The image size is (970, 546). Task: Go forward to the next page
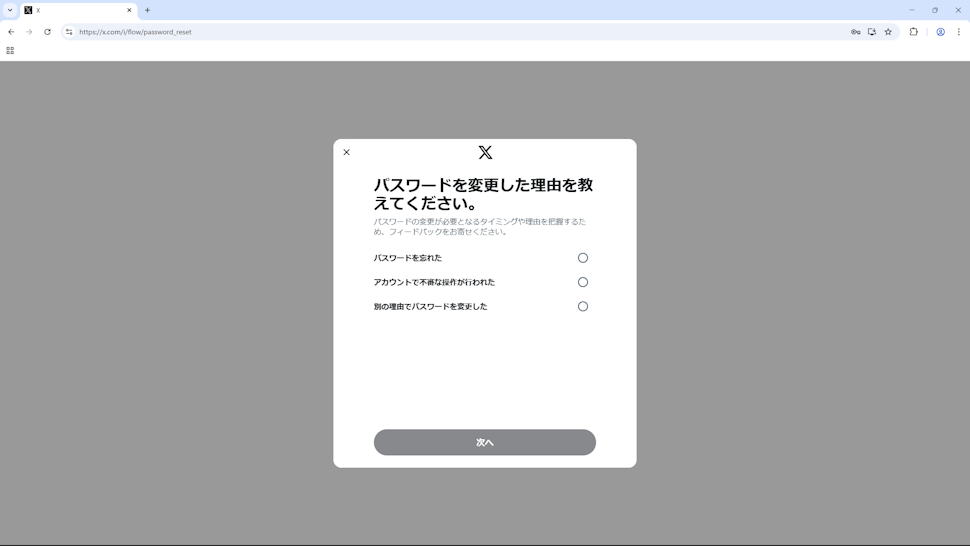coord(29,32)
